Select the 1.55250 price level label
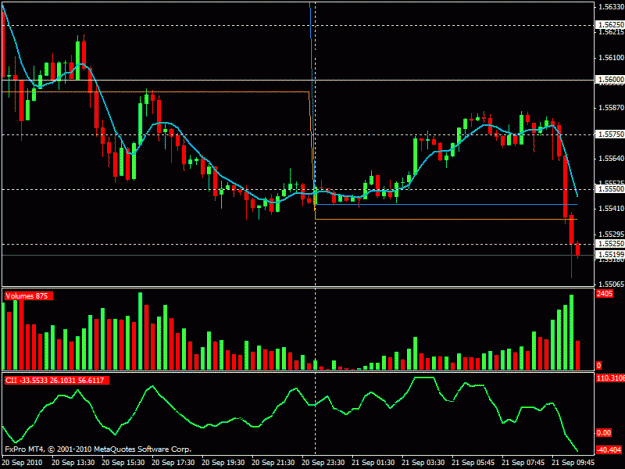The width and height of the screenshot is (625, 469). 610,244
